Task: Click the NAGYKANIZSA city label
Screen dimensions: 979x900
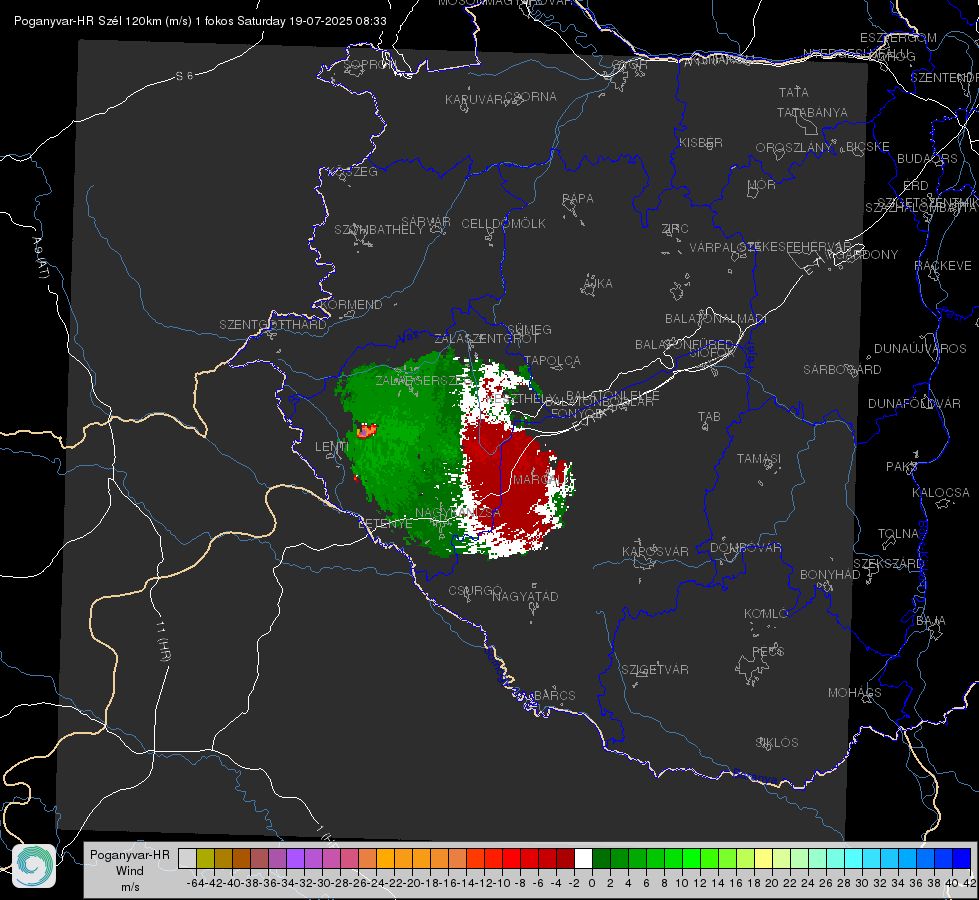Action: (x=458, y=513)
